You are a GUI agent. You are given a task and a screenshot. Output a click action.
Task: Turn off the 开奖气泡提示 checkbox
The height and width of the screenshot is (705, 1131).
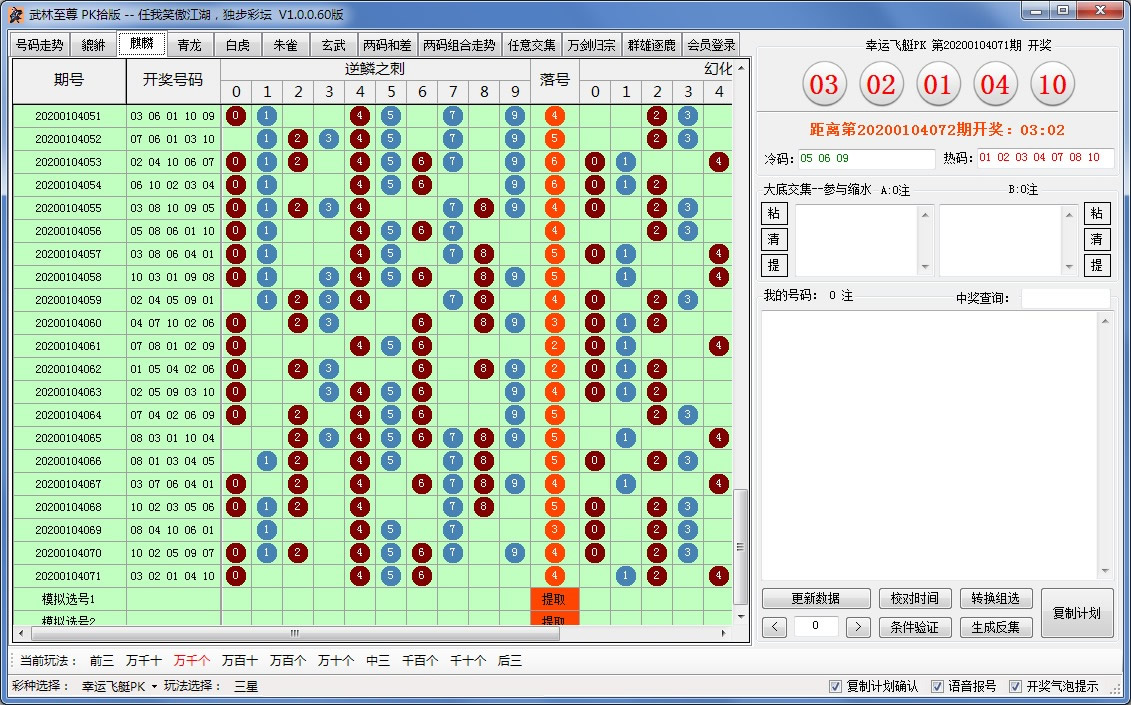[x=1014, y=687]
